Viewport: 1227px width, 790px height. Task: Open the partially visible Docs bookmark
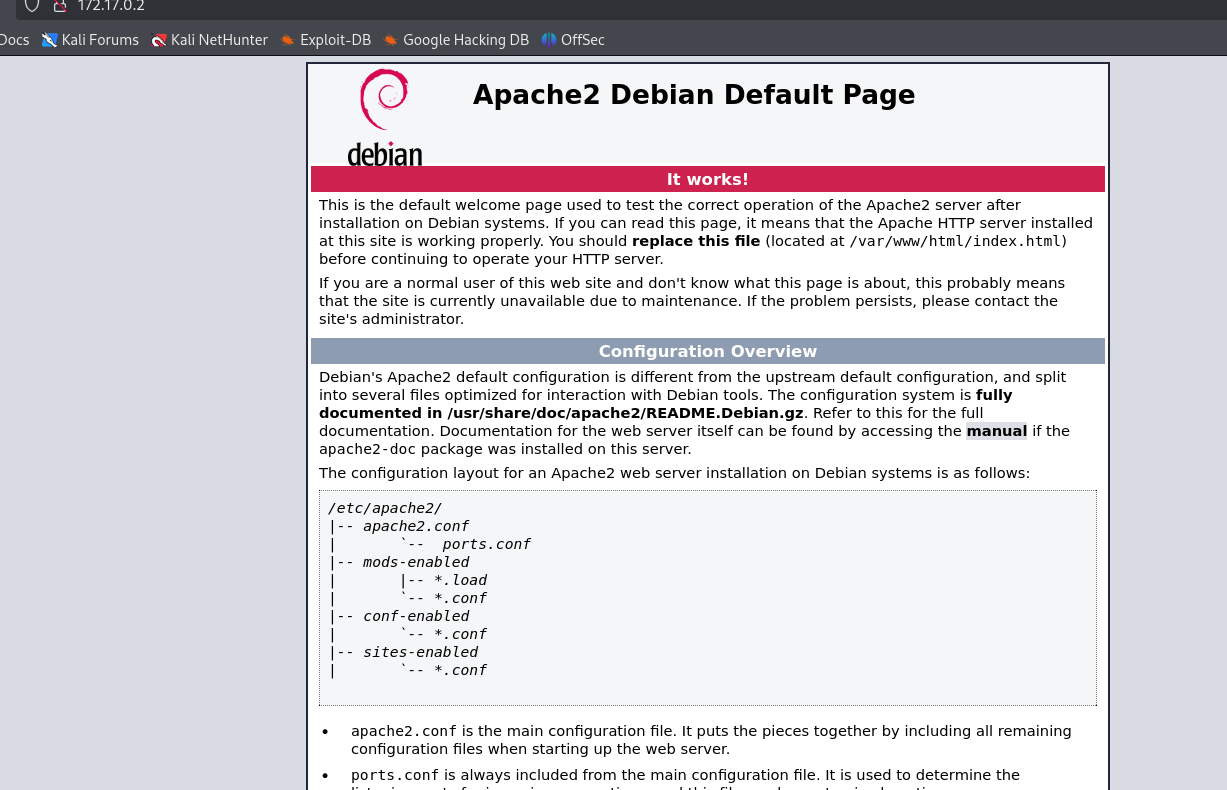(x=15, y=40)
